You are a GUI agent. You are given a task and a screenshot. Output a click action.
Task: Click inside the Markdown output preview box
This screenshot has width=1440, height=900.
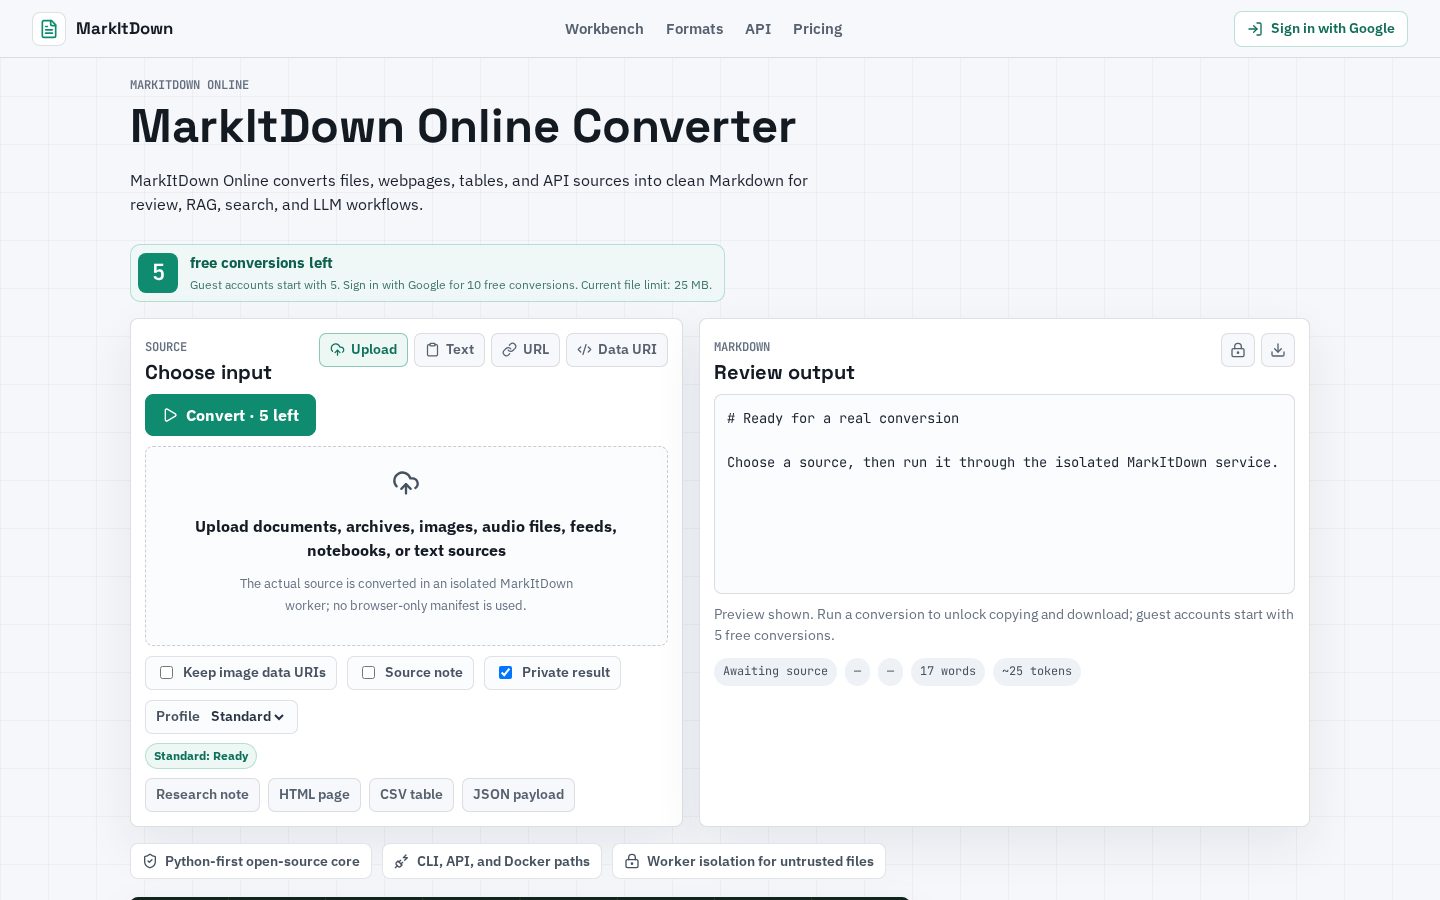click(x=1004, y=494)
